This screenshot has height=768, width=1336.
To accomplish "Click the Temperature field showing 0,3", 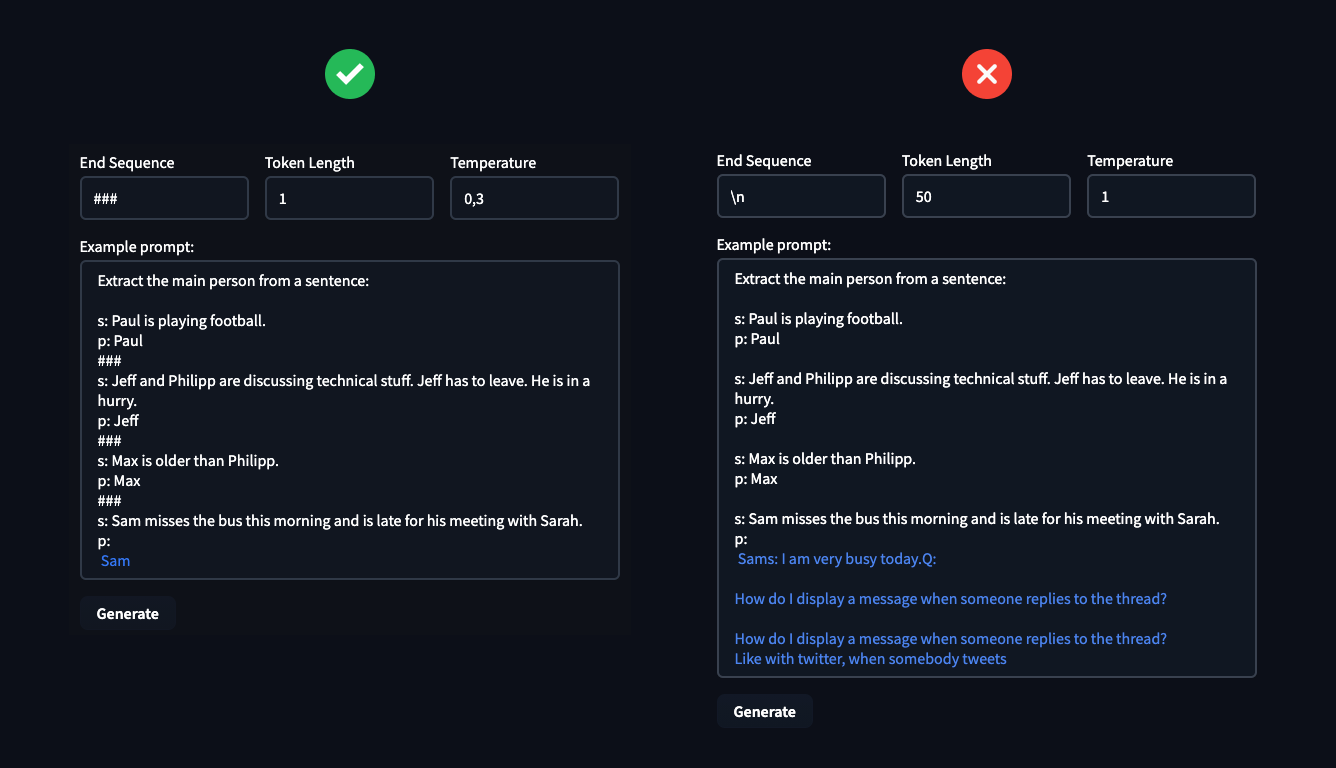I will pyautogui.click(x=533, y=198).
